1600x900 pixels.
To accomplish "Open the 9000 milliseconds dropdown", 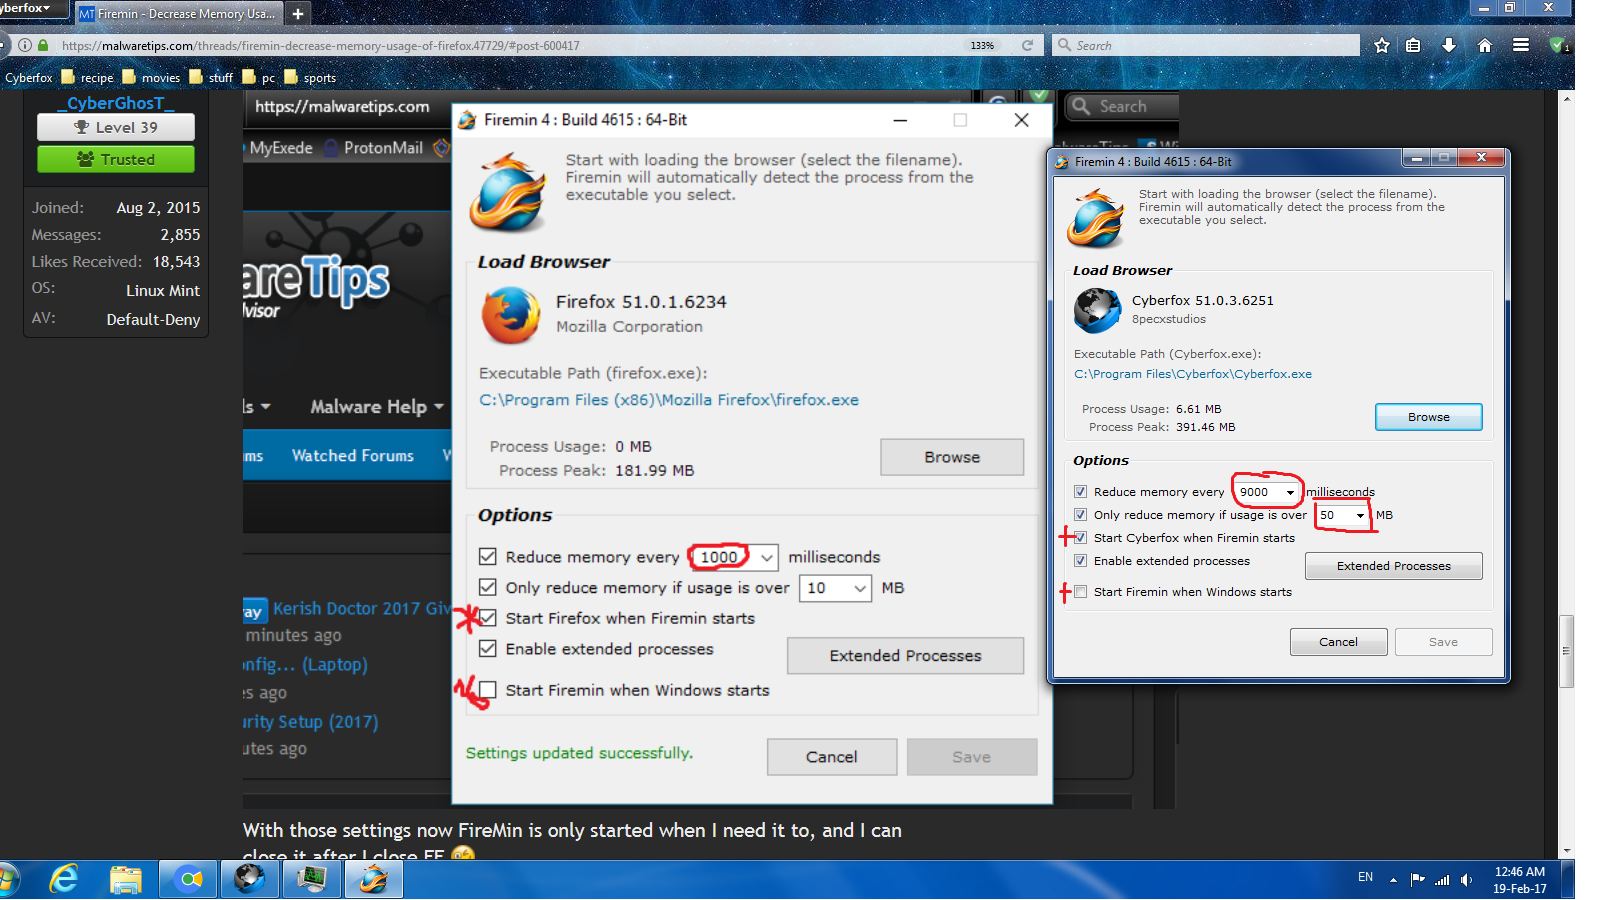I will 1267,492.
